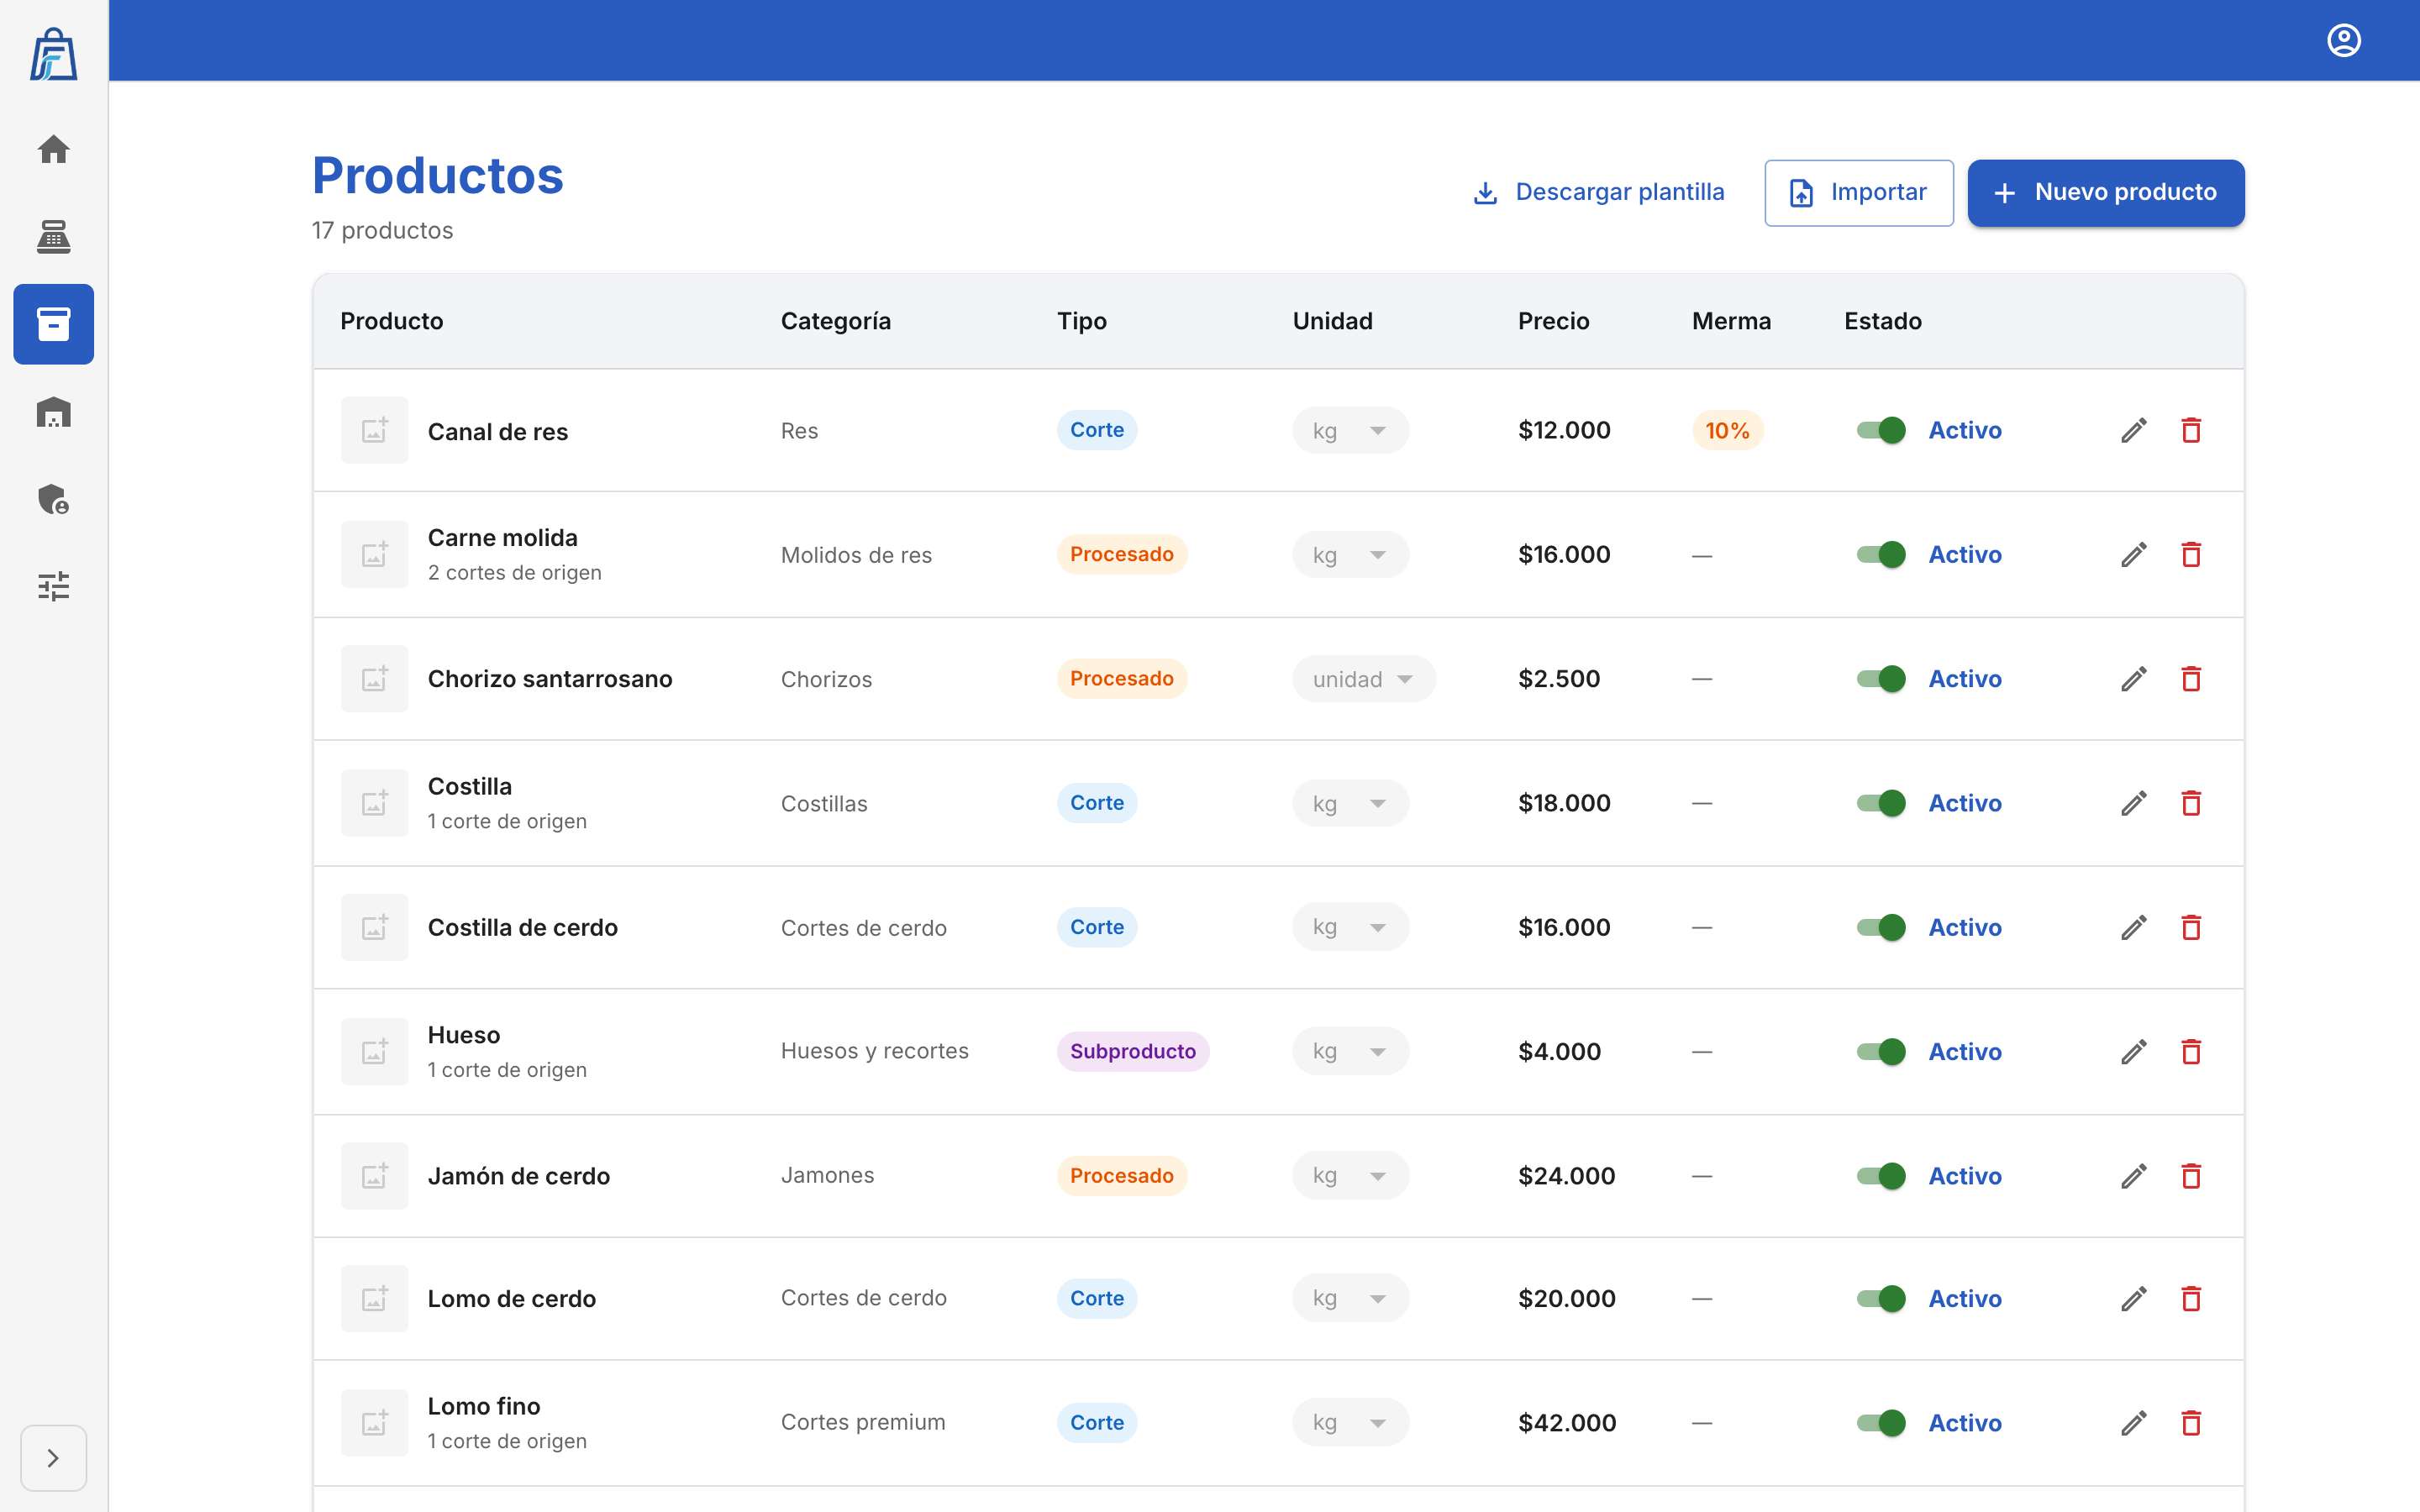The width and height of the screenshot is (2420, 1512).
Task: Open the warehouse icon in sidebar
Action: pos(53,412)
